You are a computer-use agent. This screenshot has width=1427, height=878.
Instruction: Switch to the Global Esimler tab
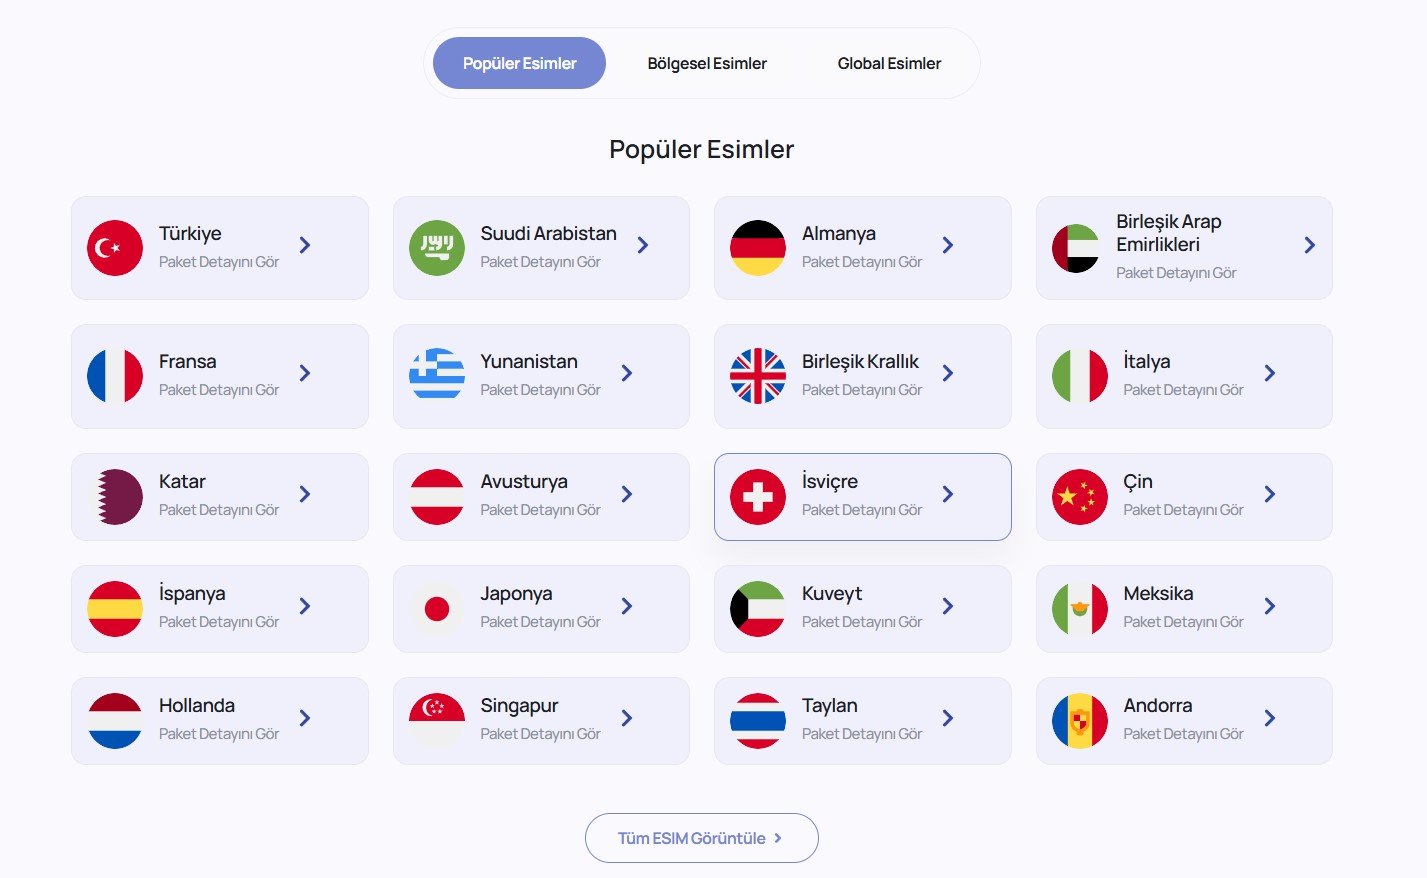coord(889,63)
